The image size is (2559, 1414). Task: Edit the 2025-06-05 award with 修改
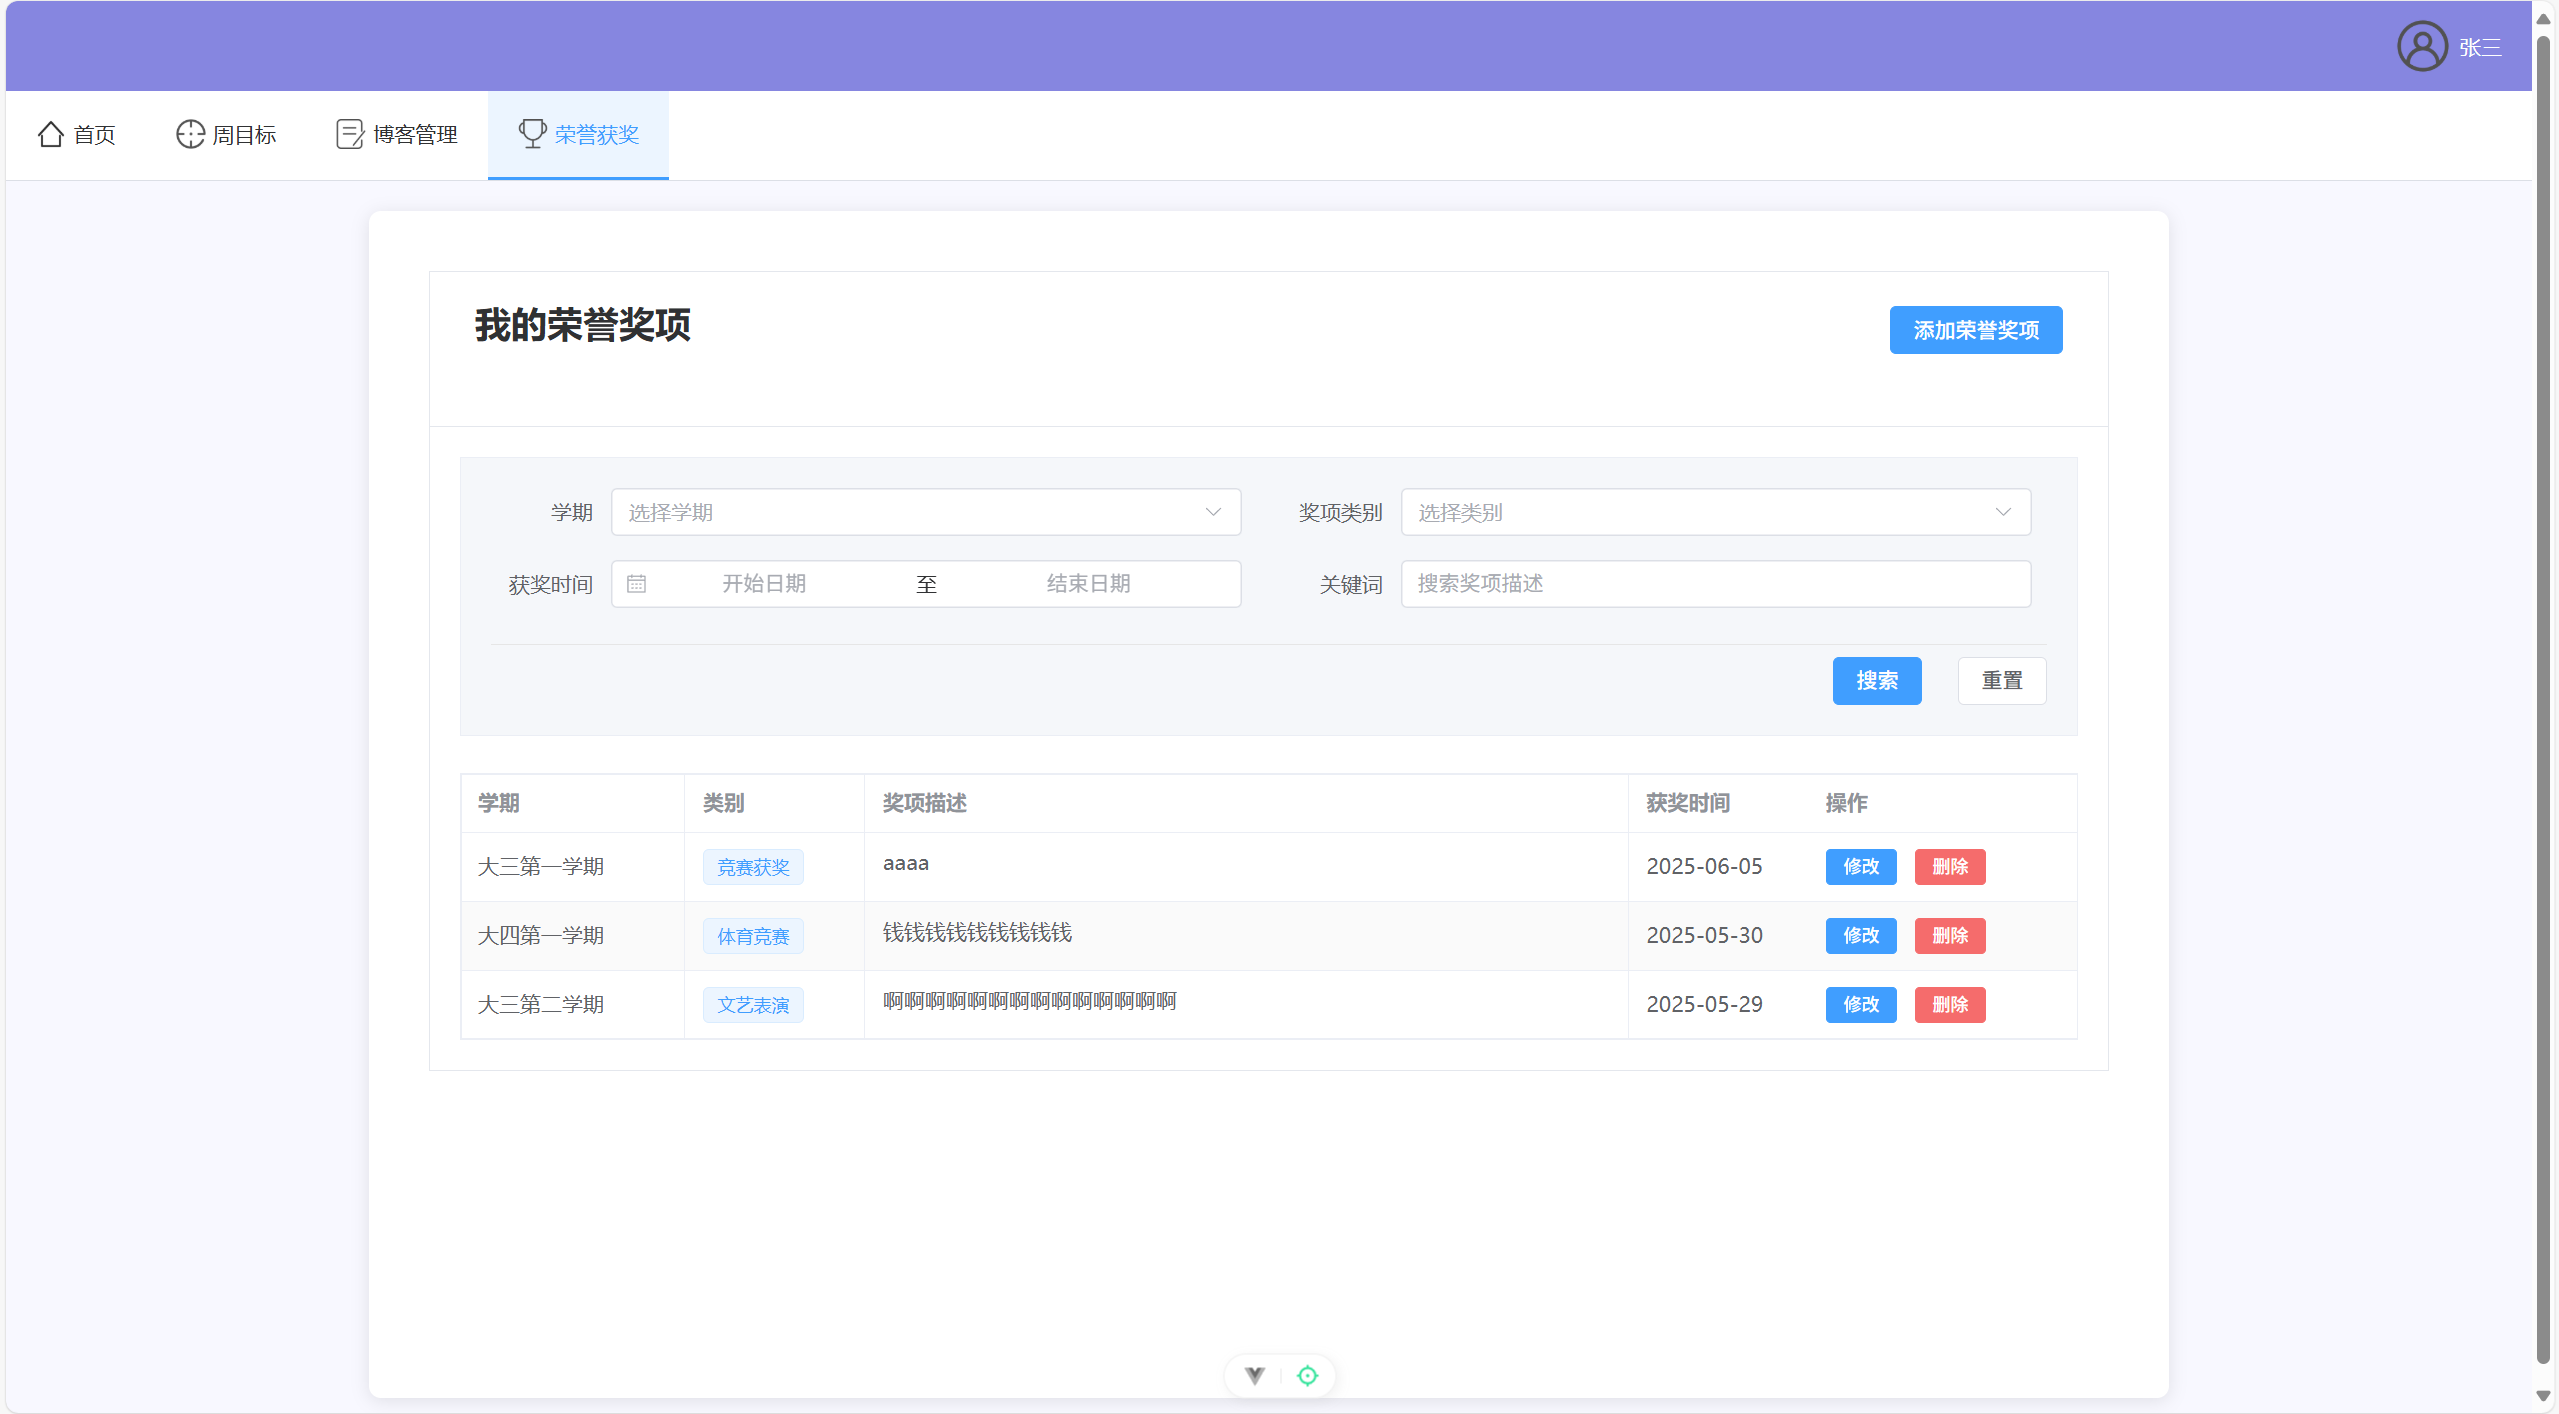tap(1860, 867)
